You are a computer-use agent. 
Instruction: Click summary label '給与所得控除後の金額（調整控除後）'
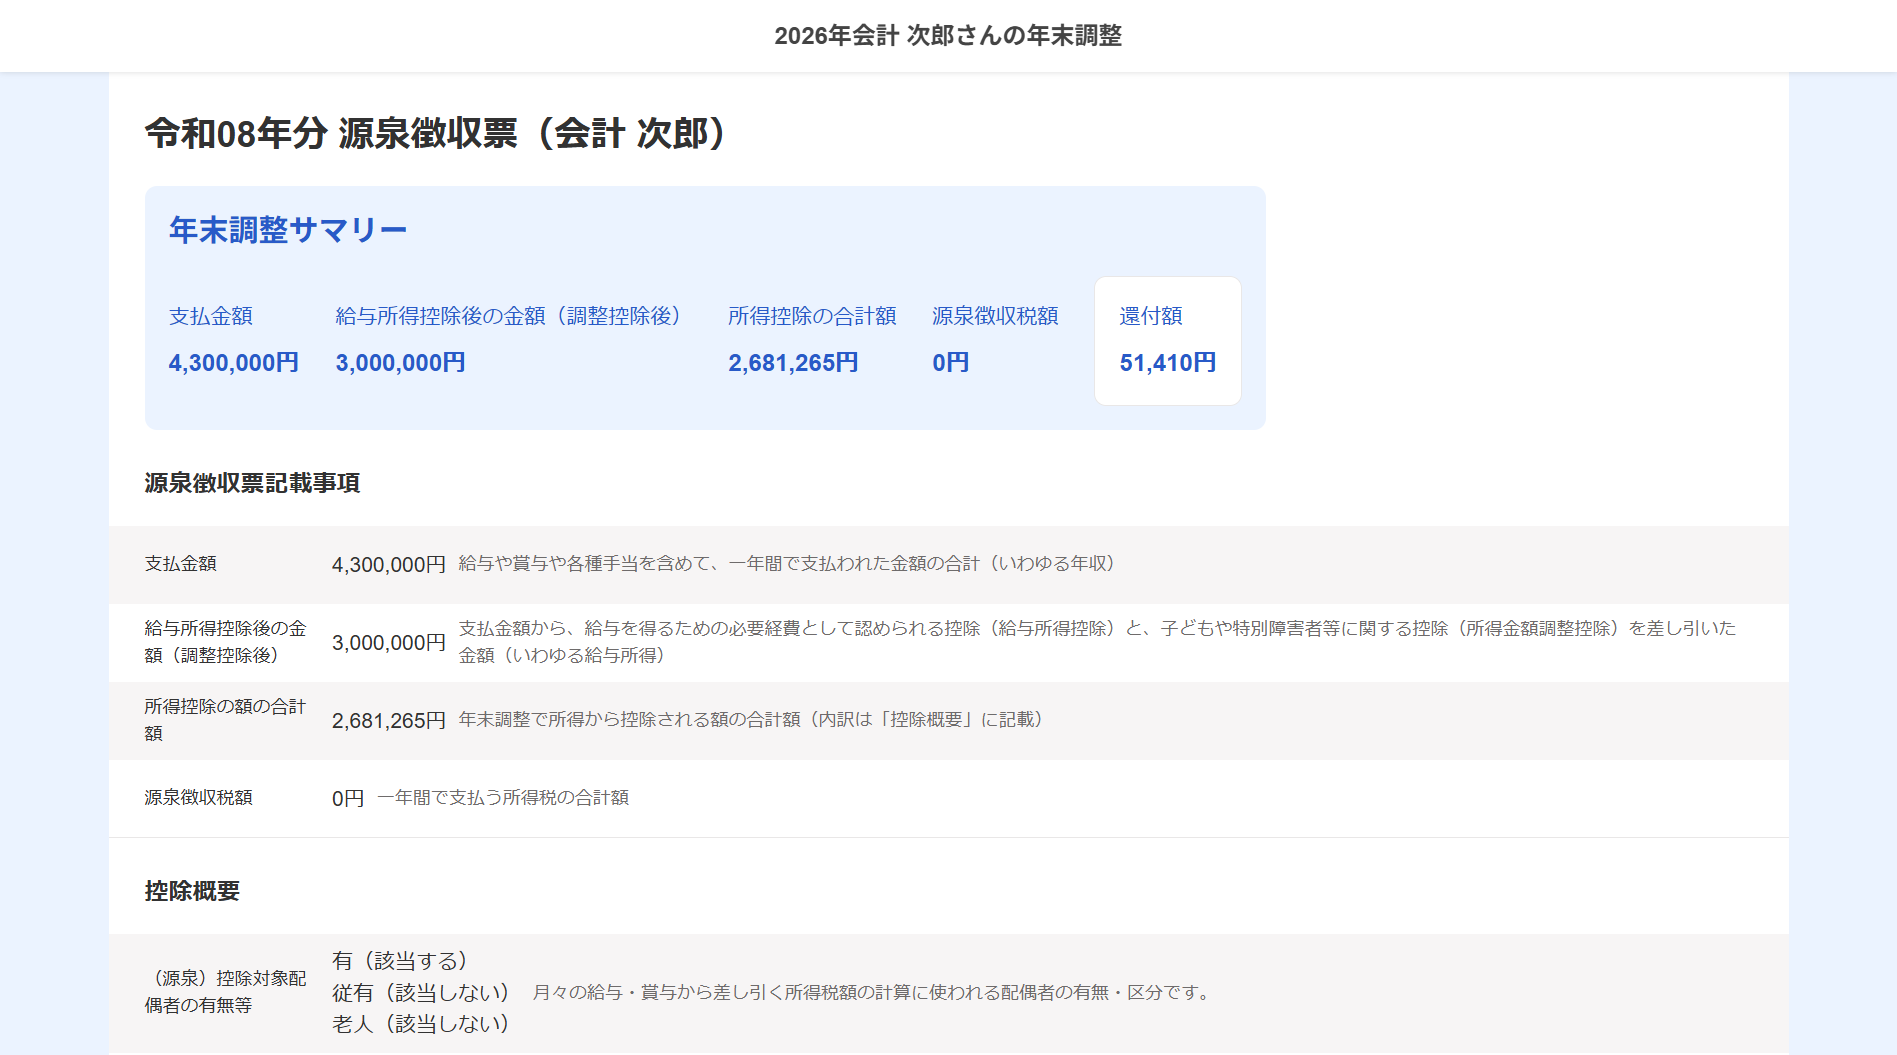tap(508, 316)
